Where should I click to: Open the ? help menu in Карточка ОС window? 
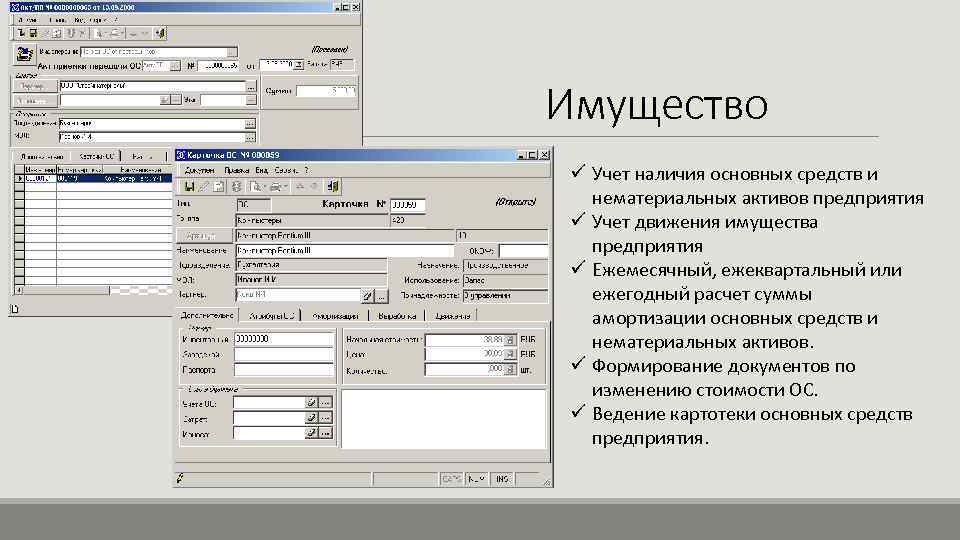306,170
